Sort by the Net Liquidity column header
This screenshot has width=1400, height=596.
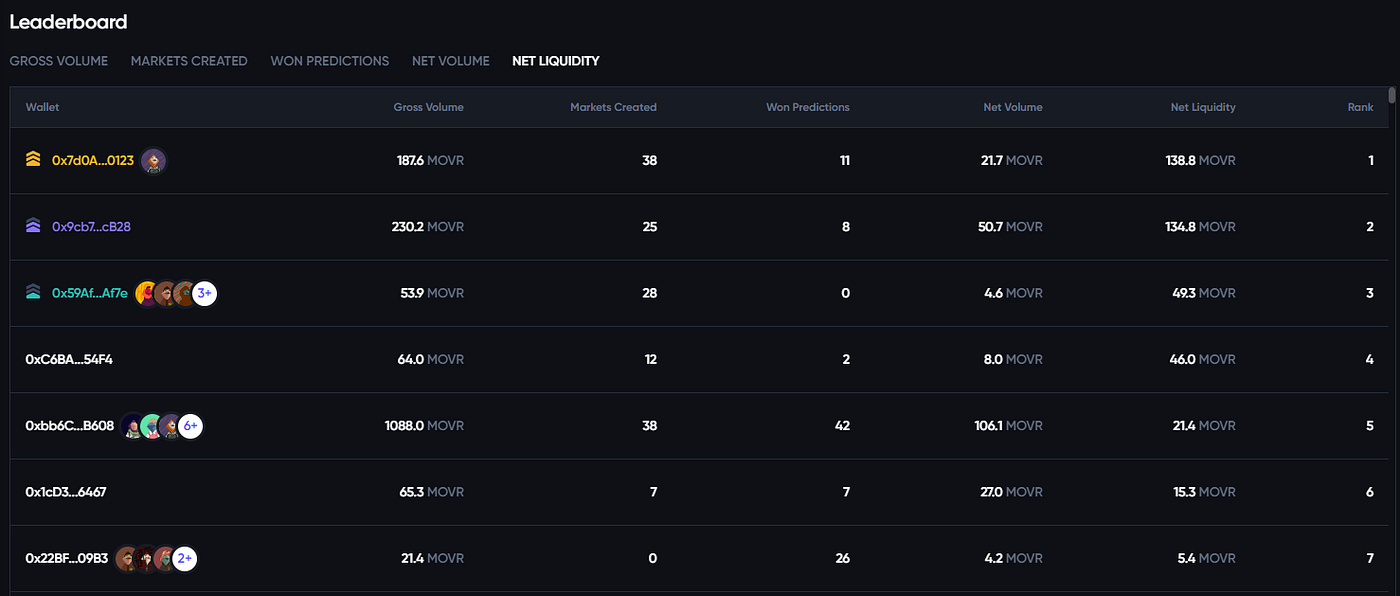1203,107
